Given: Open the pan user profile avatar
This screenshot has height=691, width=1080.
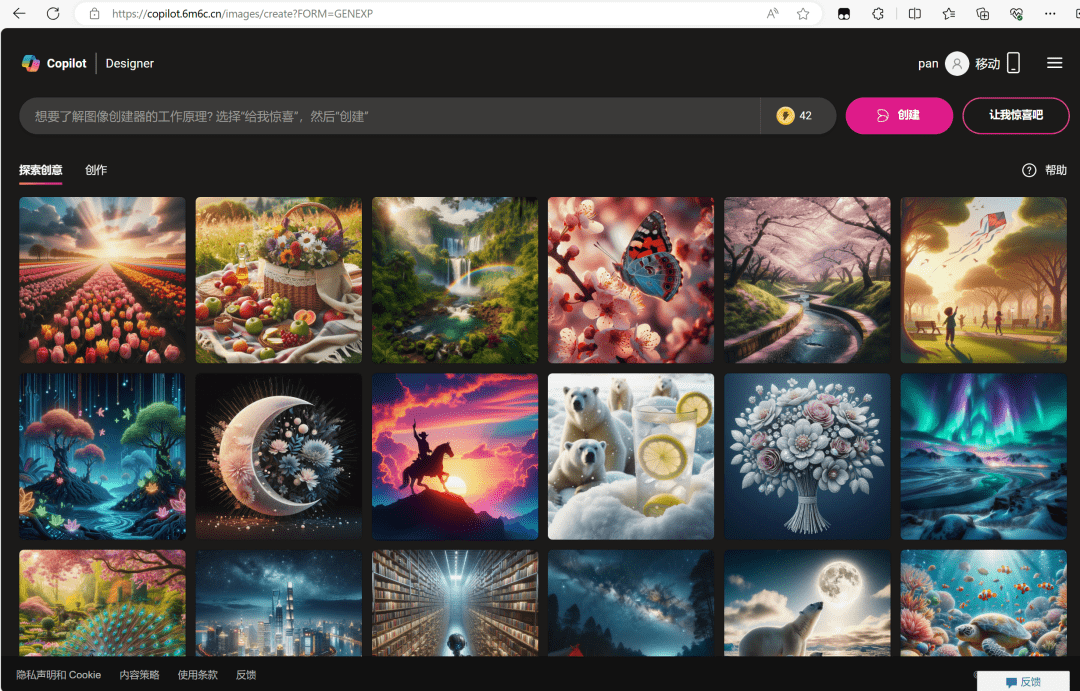Looking at the screenshot, I should 957,64.
